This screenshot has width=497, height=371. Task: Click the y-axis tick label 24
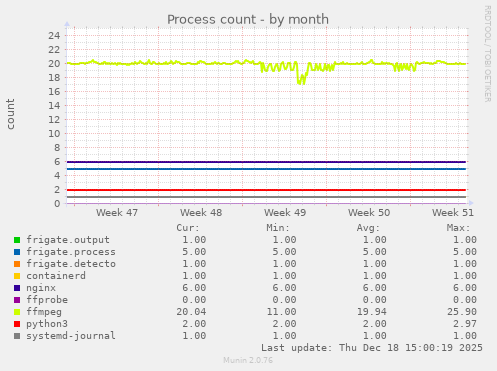[54, 35]
